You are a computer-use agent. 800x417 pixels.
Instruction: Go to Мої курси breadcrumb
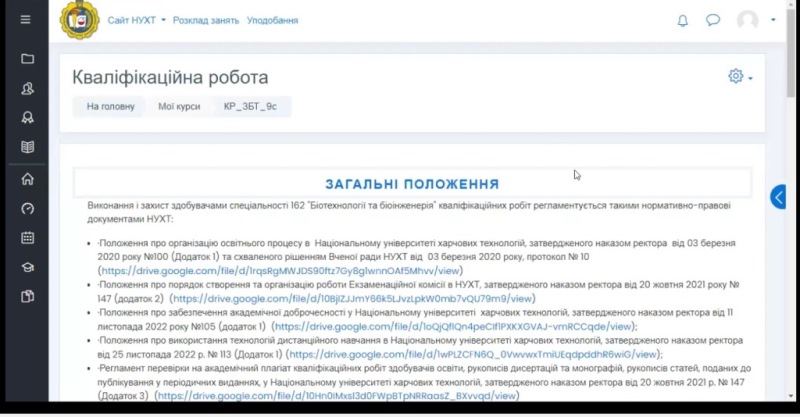[x=179, y=107]
